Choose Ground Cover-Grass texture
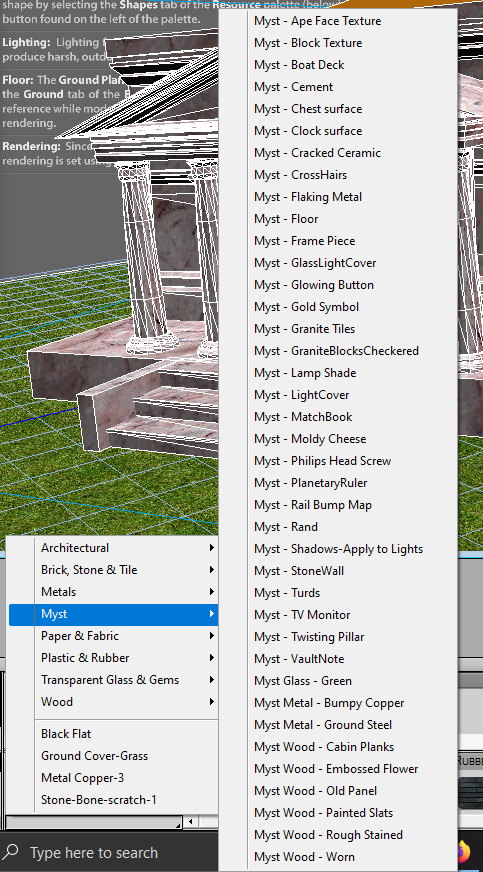 point(113,756)
